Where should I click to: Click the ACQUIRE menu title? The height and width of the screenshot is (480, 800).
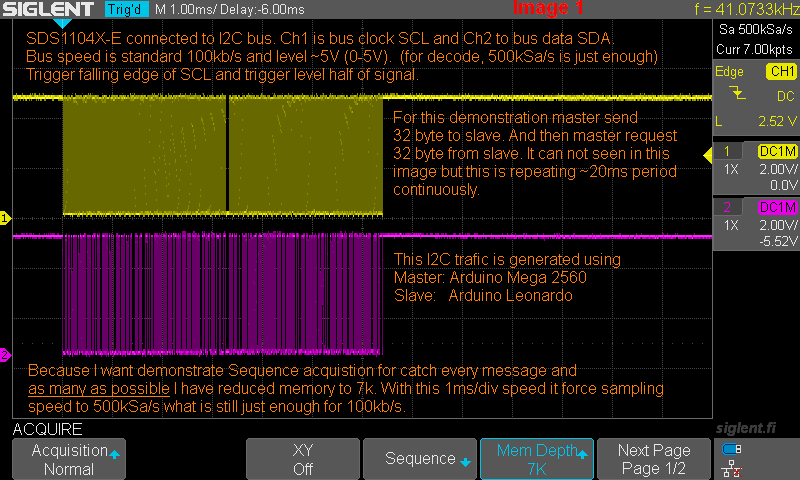47,429
